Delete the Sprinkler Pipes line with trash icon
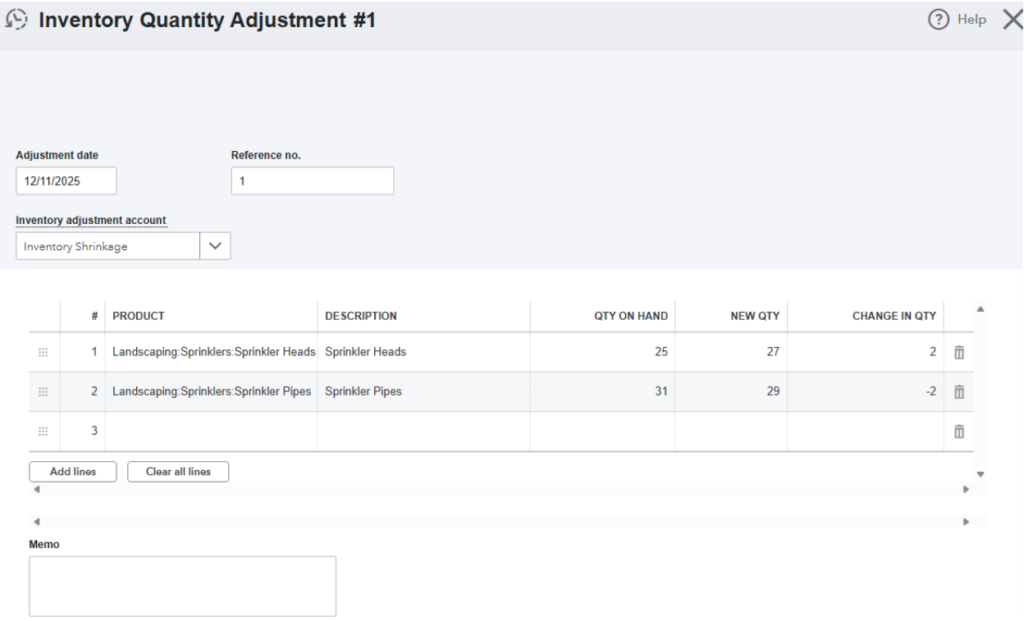The image size is (1024, 621). [959, 392]
